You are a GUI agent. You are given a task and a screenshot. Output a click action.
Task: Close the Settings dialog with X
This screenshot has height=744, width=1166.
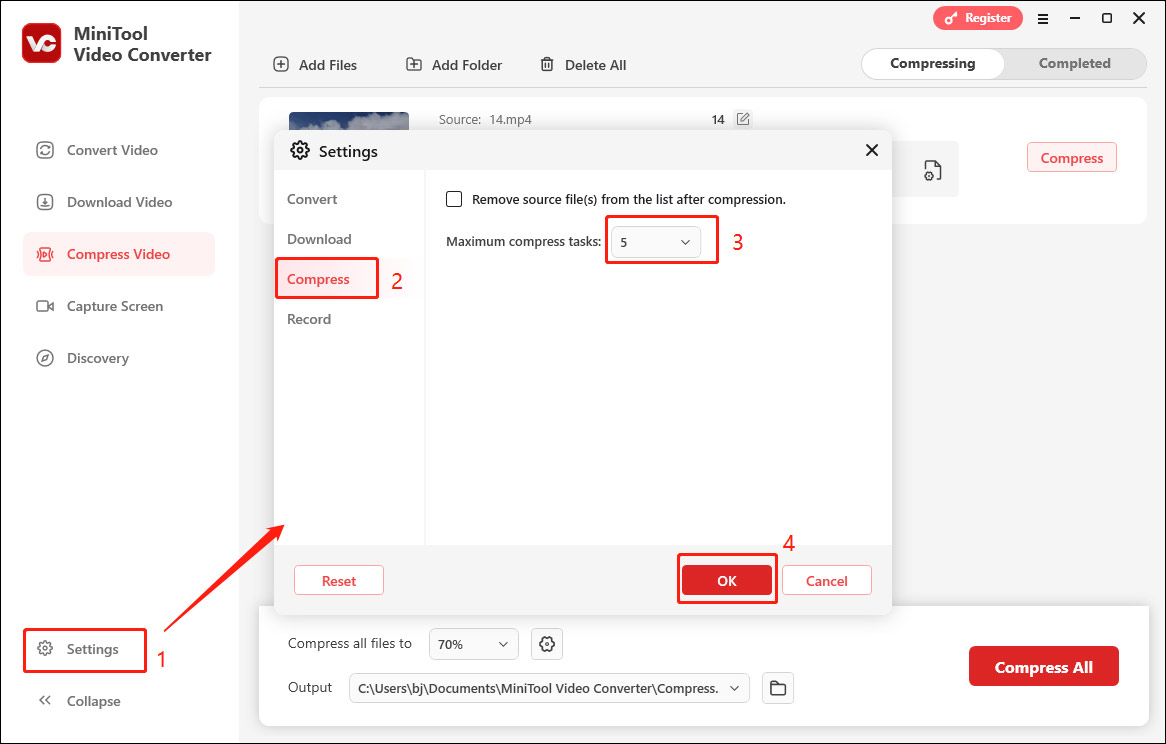[872, 150]
